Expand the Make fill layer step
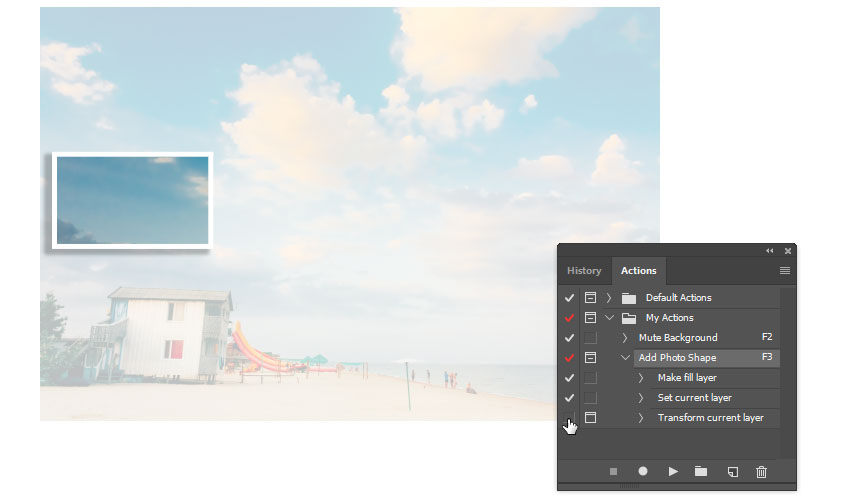 pos(641,378)
